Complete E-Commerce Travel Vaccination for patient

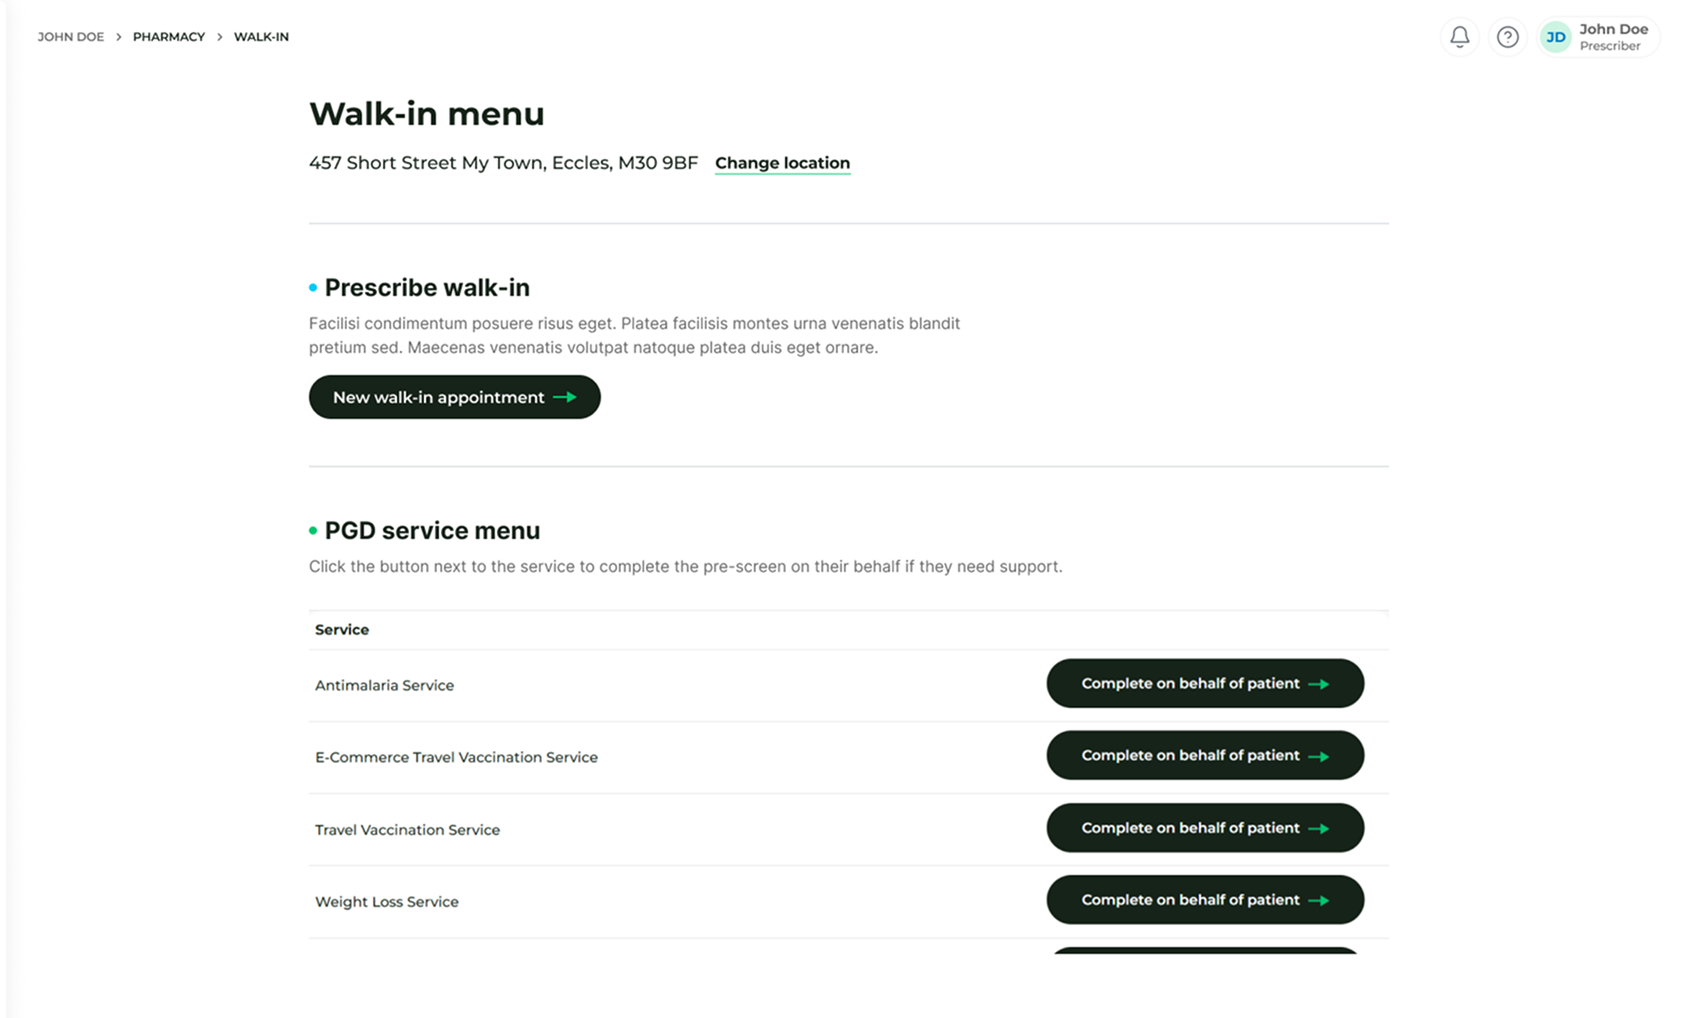point(1204,755)
